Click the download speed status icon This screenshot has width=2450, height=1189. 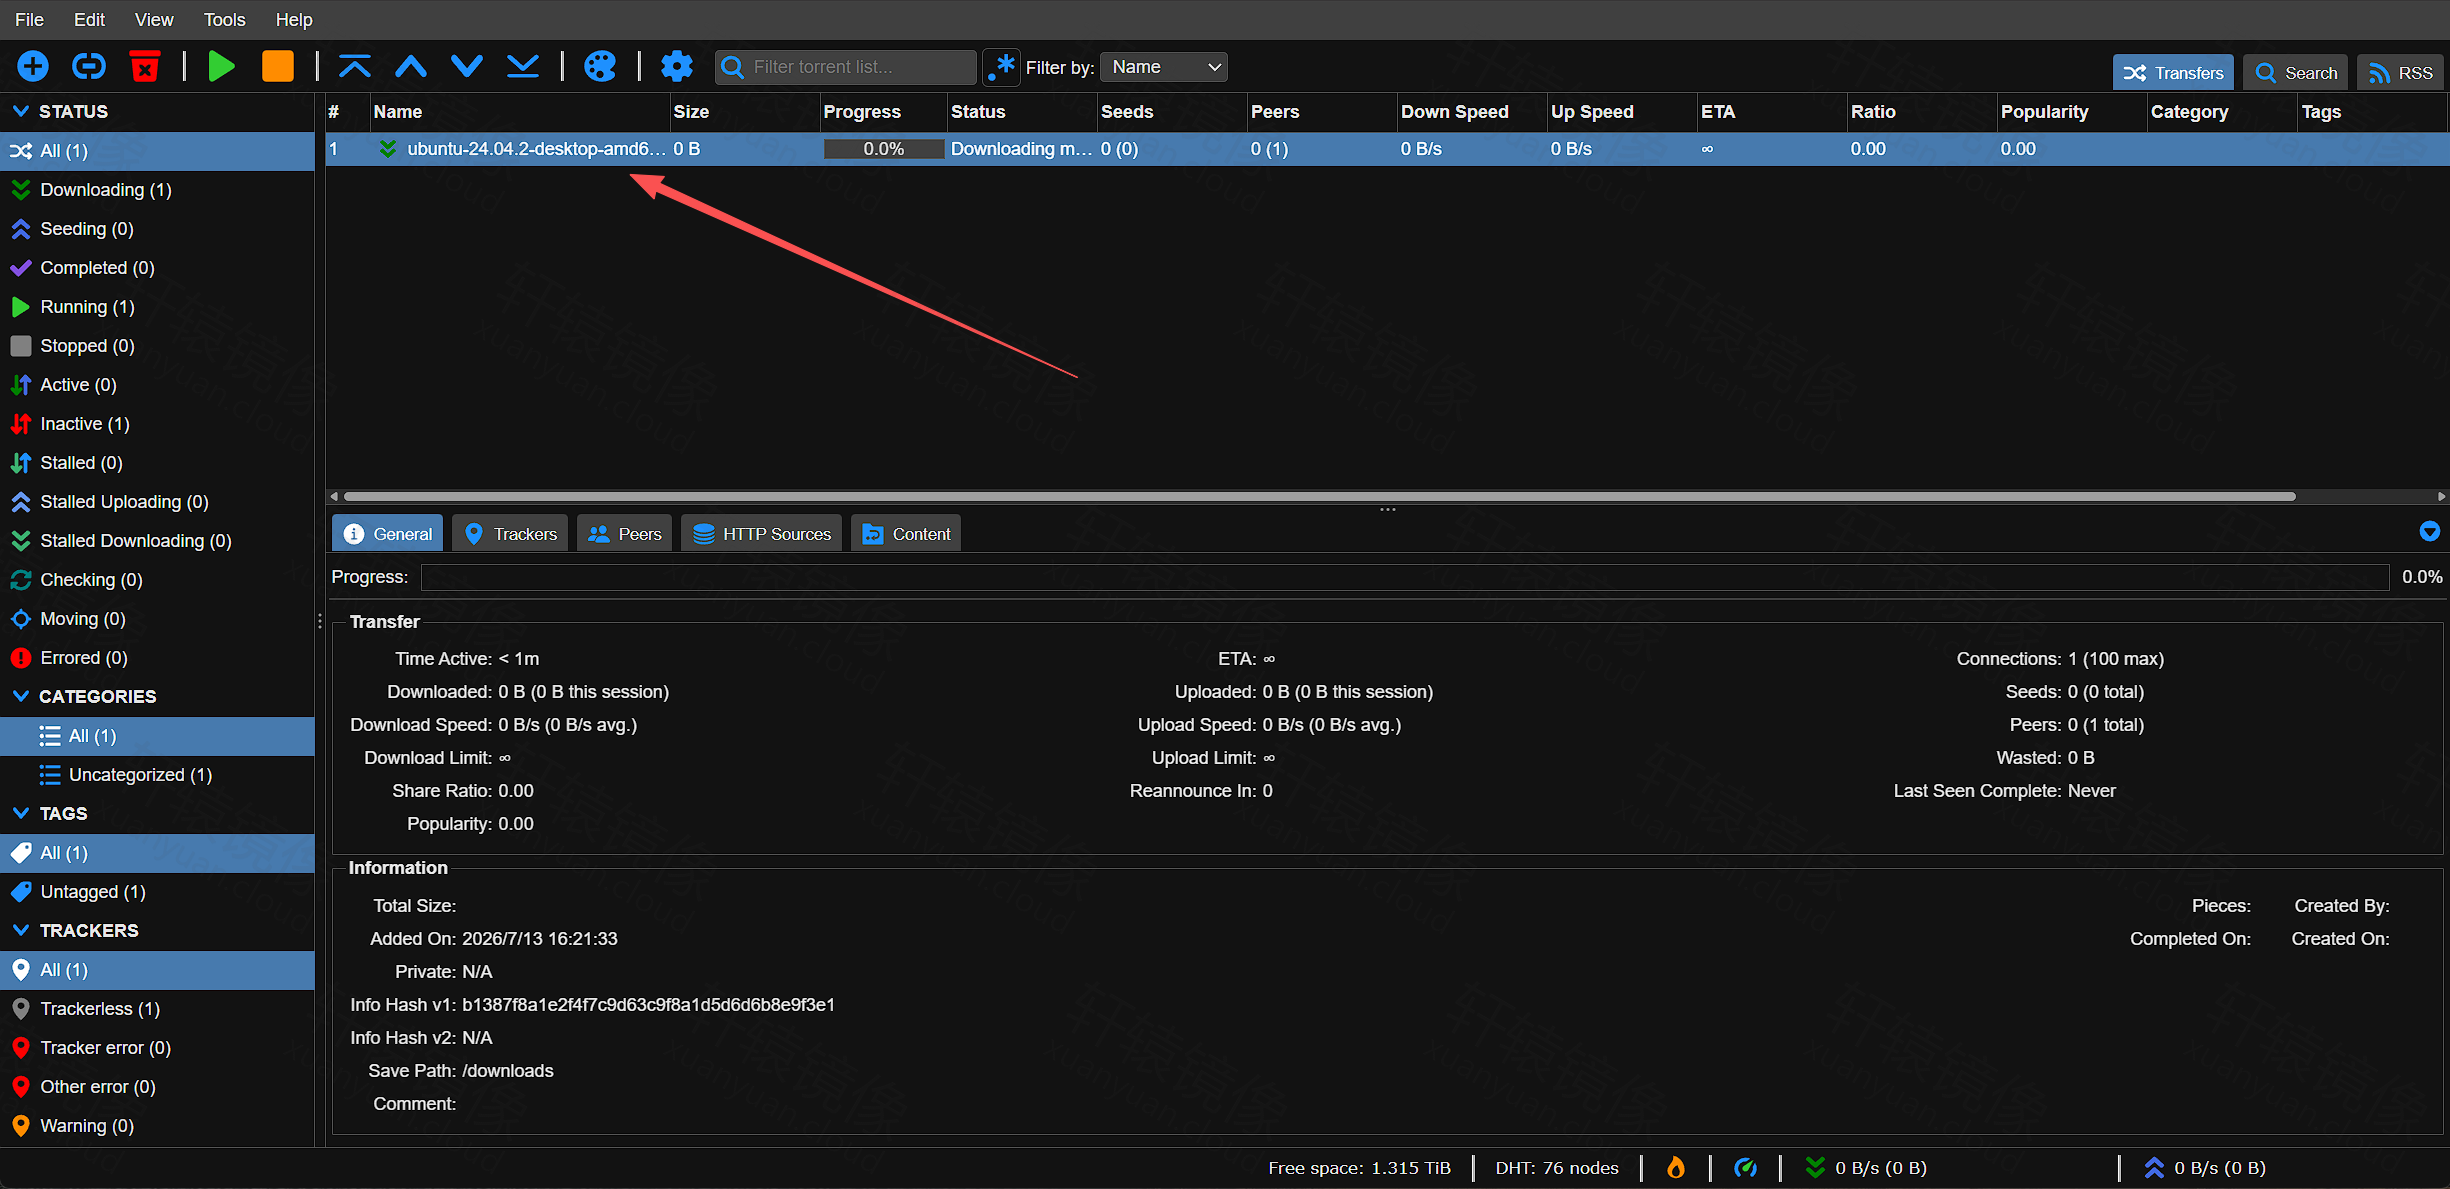pos(1815,1167)
